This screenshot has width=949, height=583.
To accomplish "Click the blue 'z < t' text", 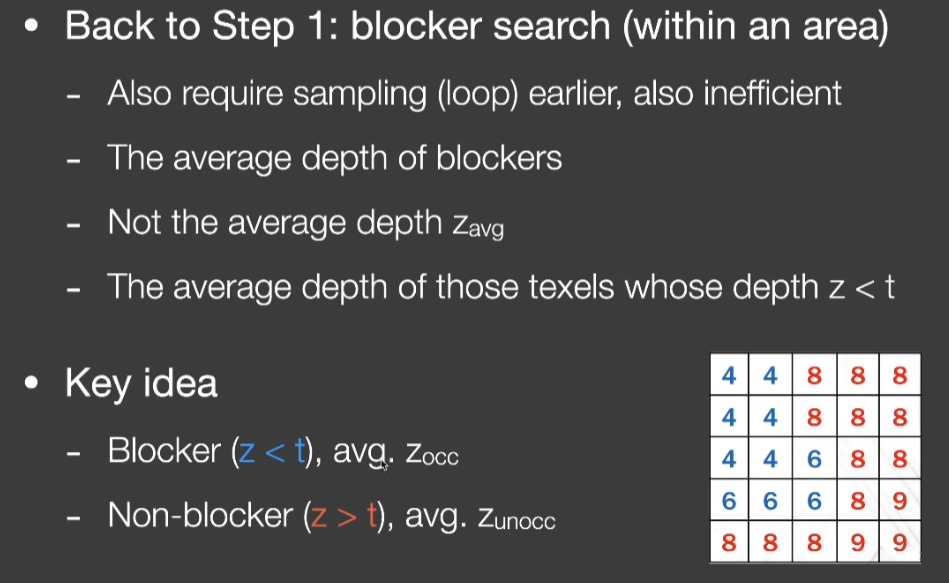I will pos(272,452).
